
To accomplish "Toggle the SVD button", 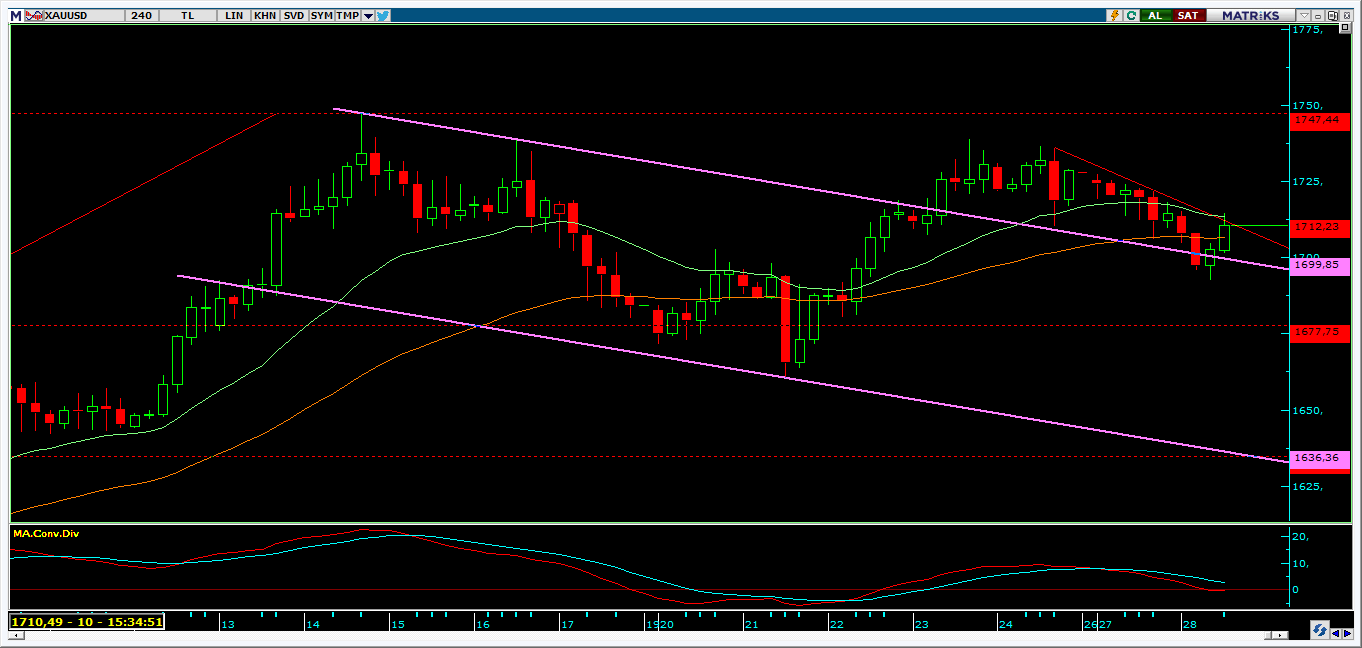I will tap(294, 15).
